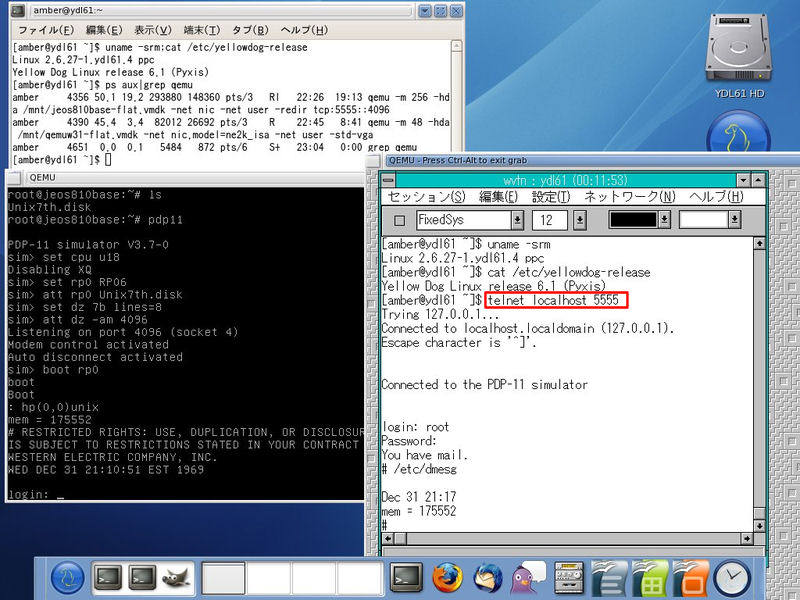Launch the OpenOffice Impress presentation icon

690,579
